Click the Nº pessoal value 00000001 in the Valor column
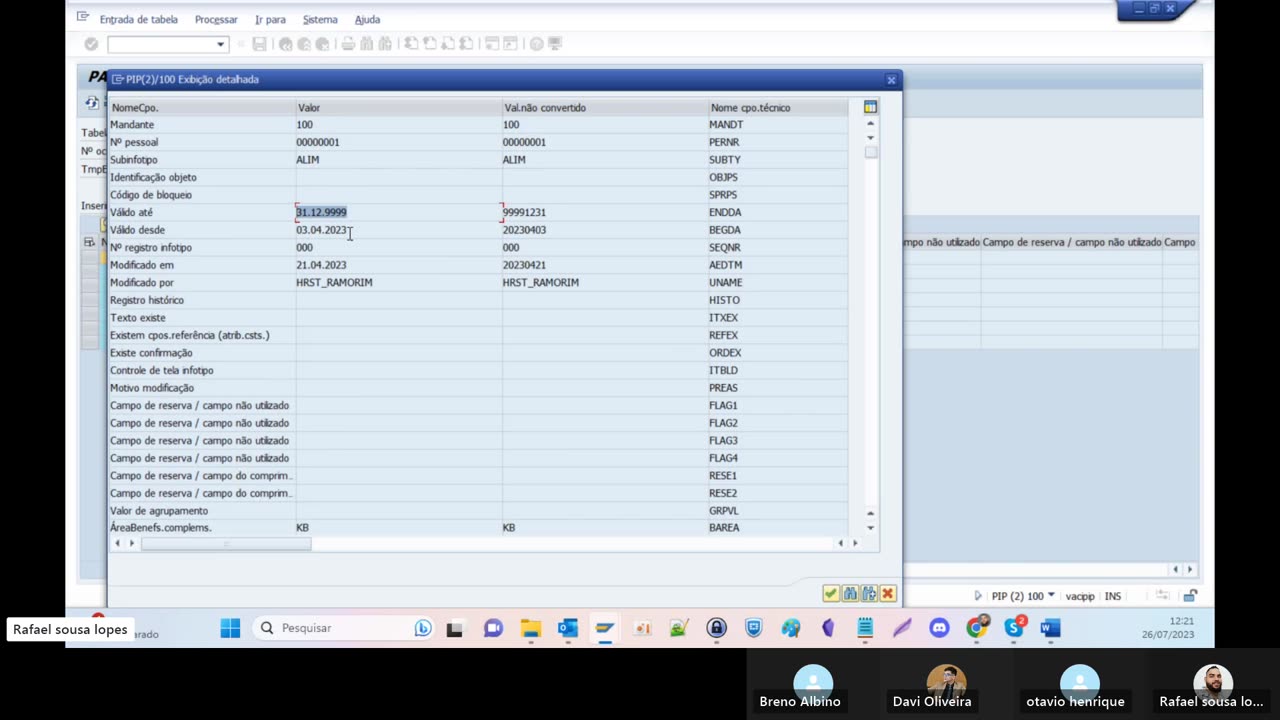Image resolution: width=1280 pixels, height=720 pixels. point(317,142)
